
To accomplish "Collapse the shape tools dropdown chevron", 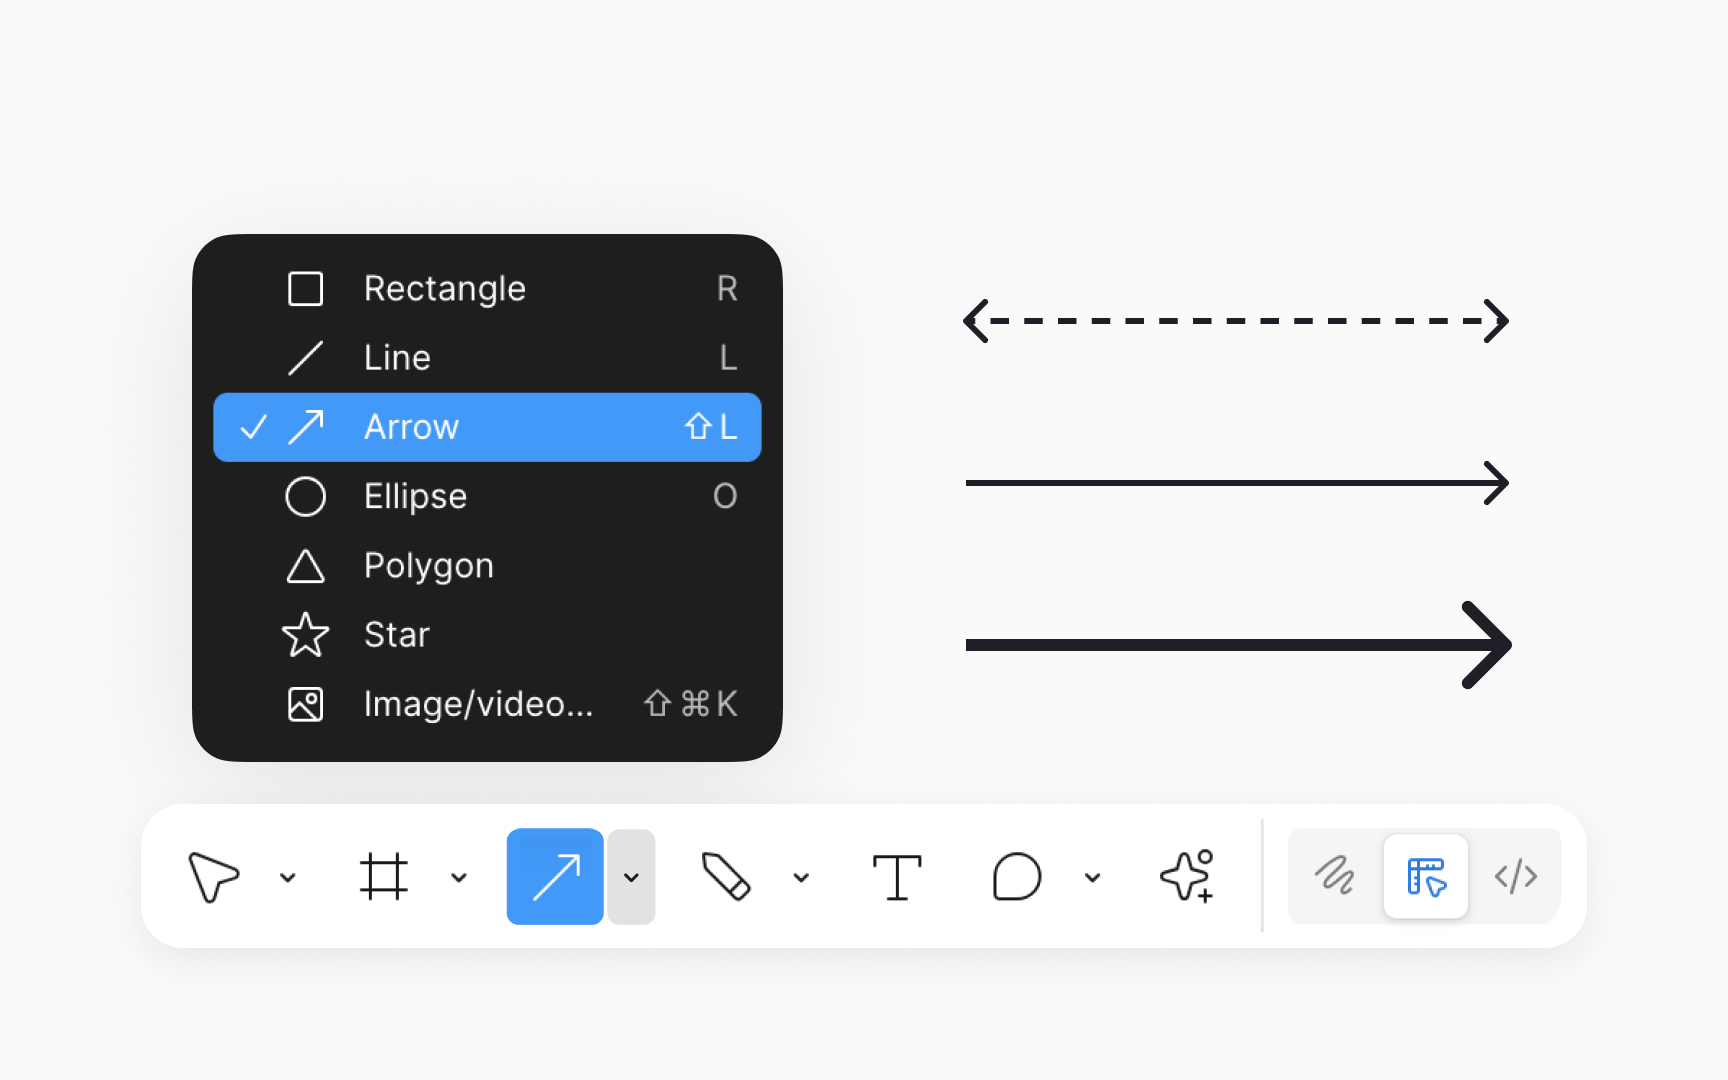I will click(631, 877).
